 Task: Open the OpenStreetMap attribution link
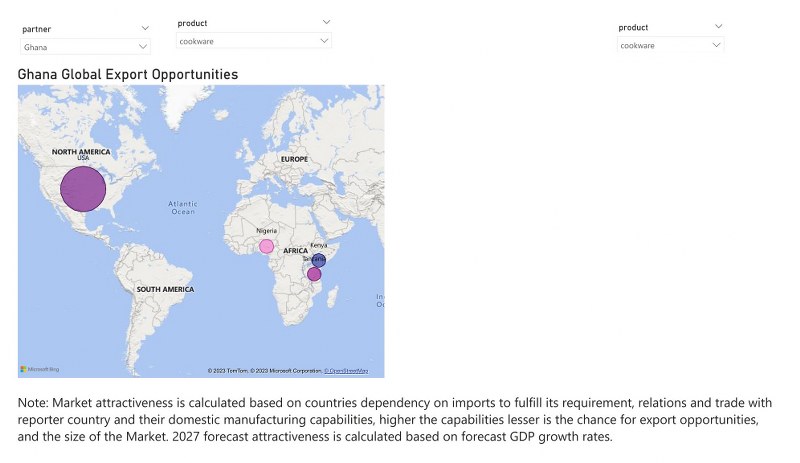coord(345,371)
